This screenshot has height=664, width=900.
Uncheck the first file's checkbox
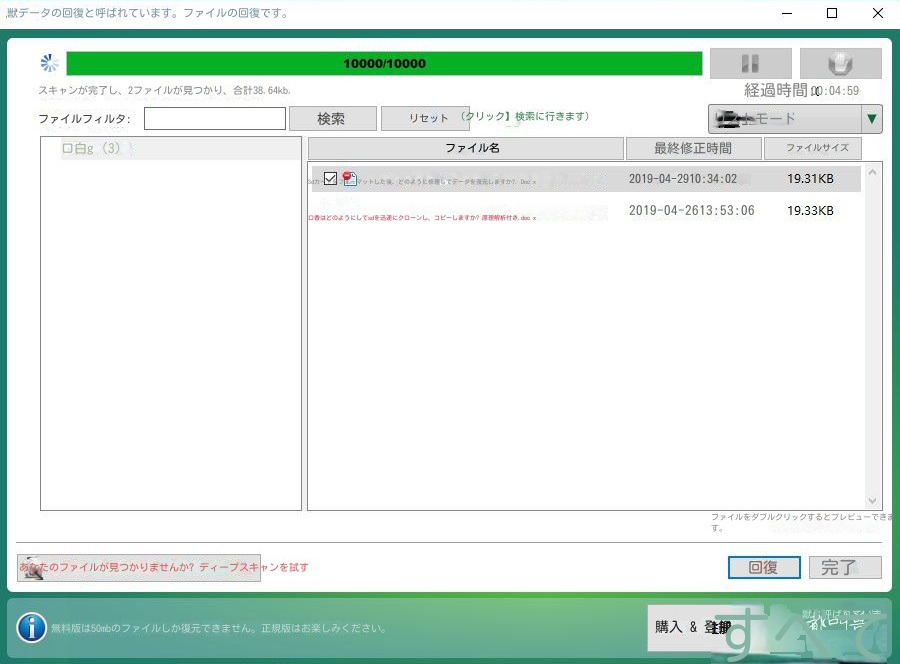coord(331,179)
